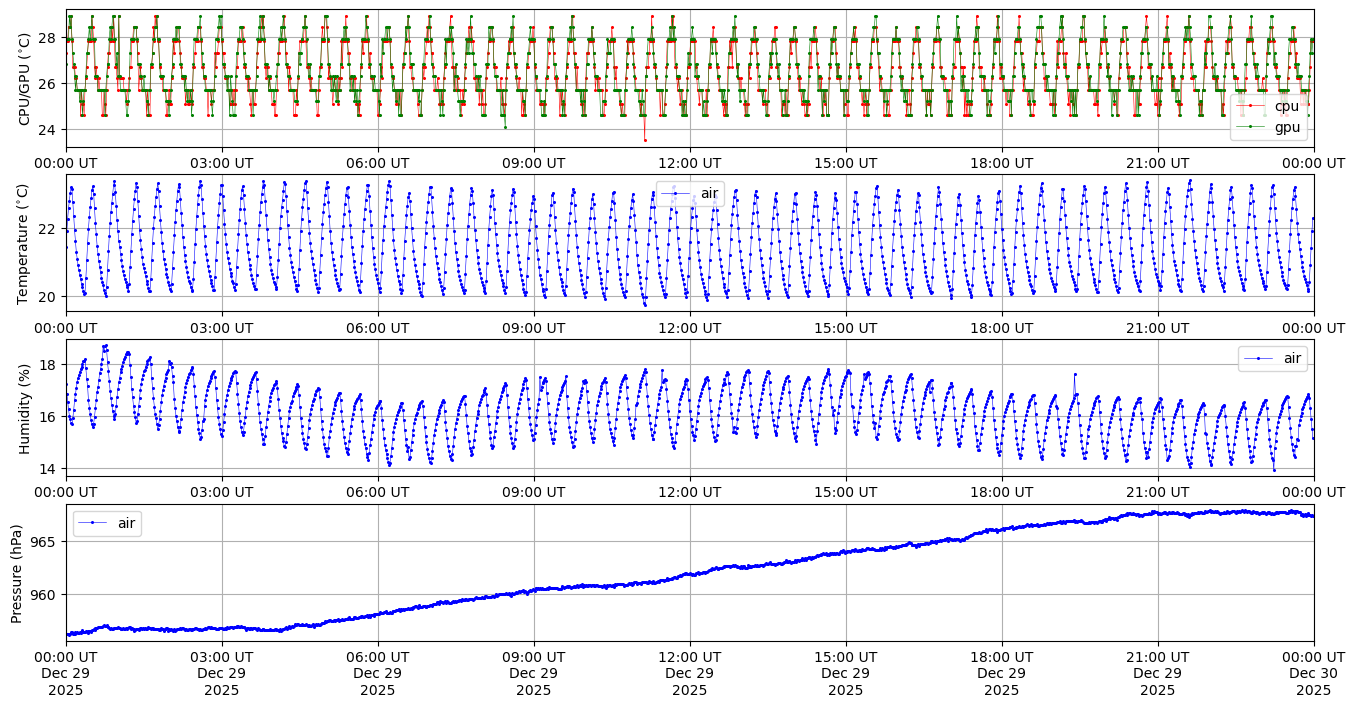Click the Pressure (hPa) axis label
This screenshot has height=707, width=1355.
click(x=17, y=573)
